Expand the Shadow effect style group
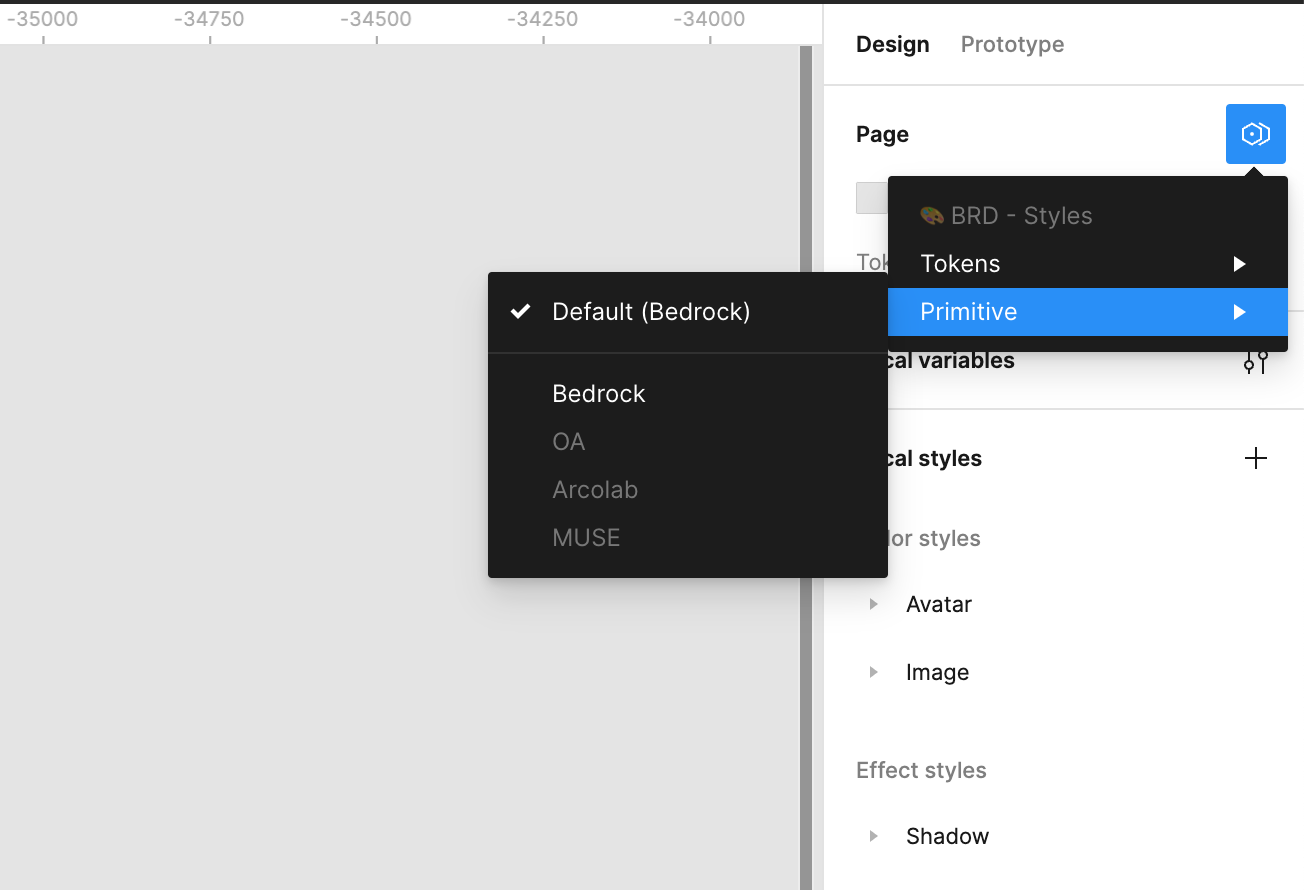 point(874,836)
